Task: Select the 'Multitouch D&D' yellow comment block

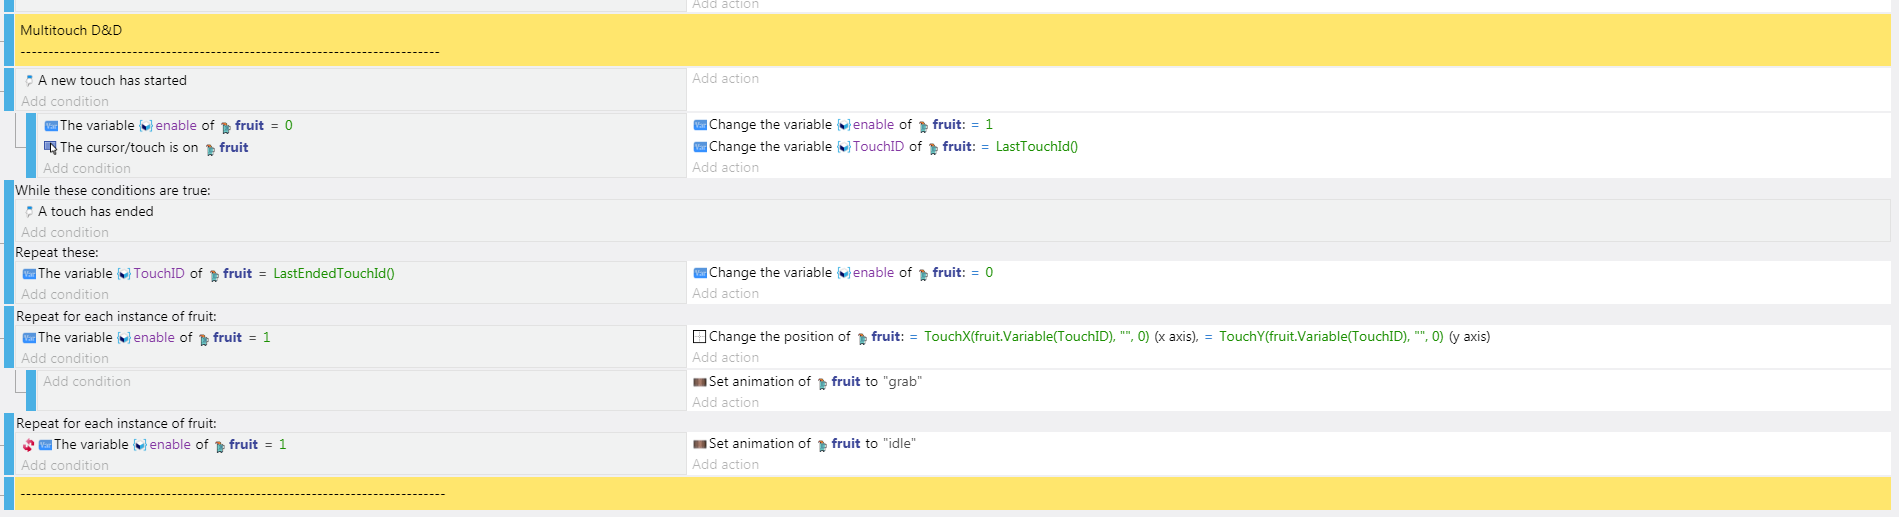Action: [952, 40]
